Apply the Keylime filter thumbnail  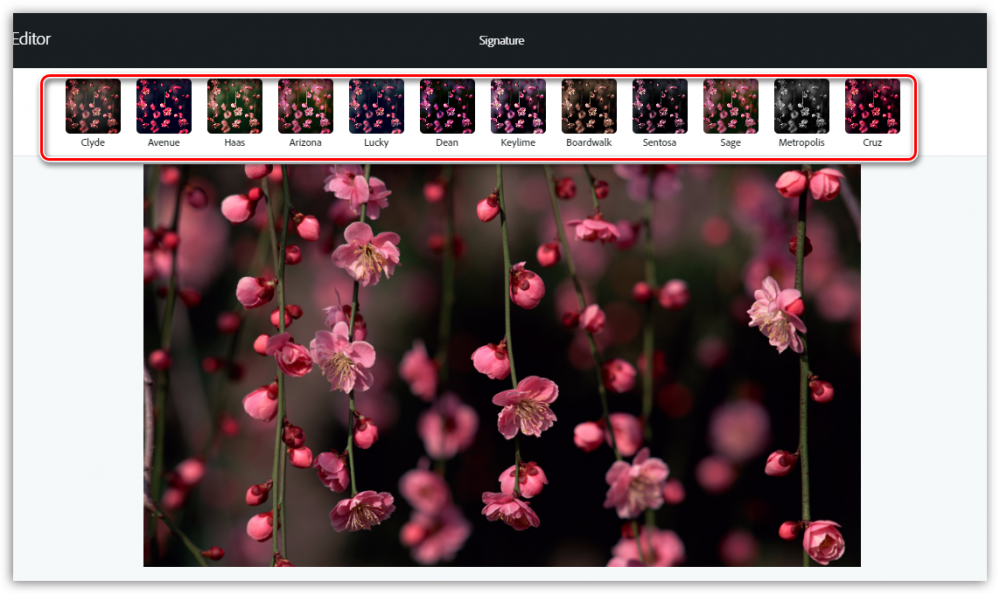pyautogui.click(x=518, y=106)
